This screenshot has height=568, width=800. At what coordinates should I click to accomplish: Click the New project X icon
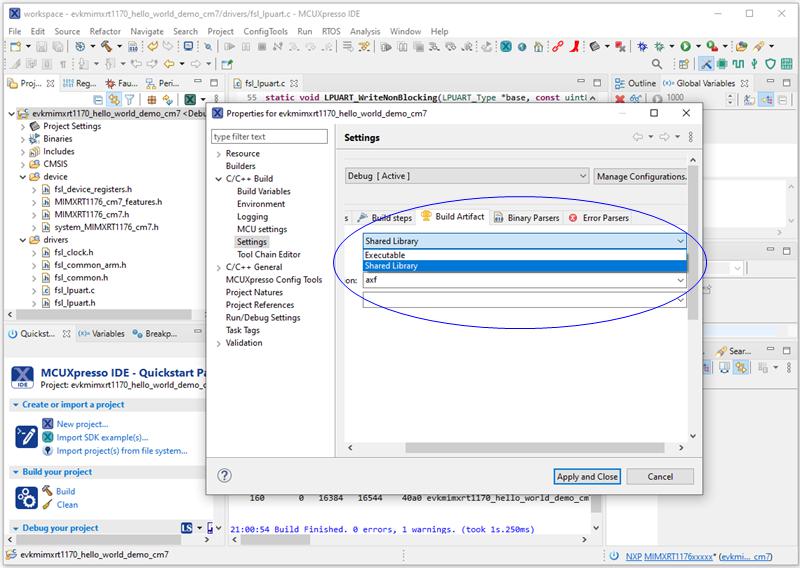click(46, 424)
